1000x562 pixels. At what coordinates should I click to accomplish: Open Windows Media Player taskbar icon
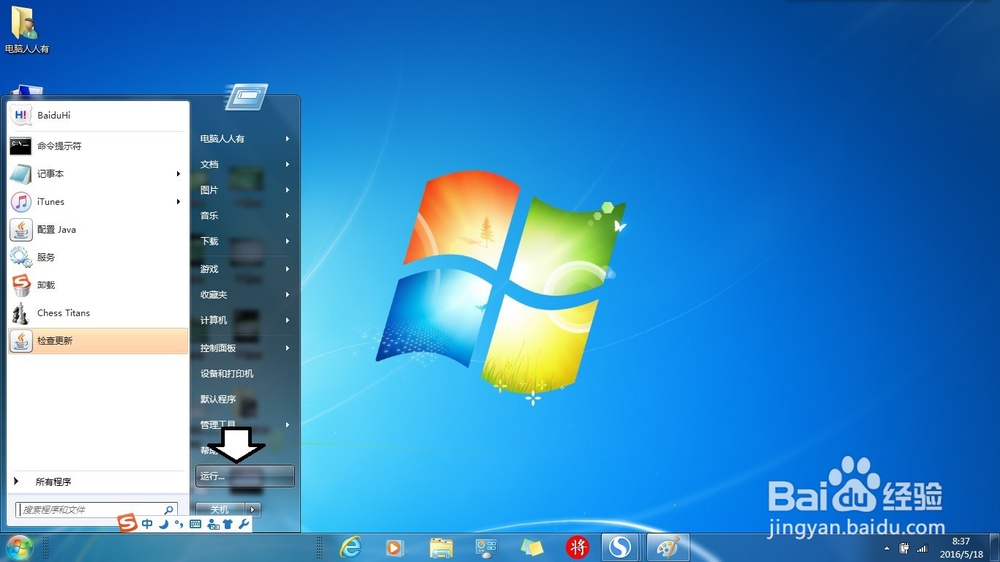pos(395,548)
